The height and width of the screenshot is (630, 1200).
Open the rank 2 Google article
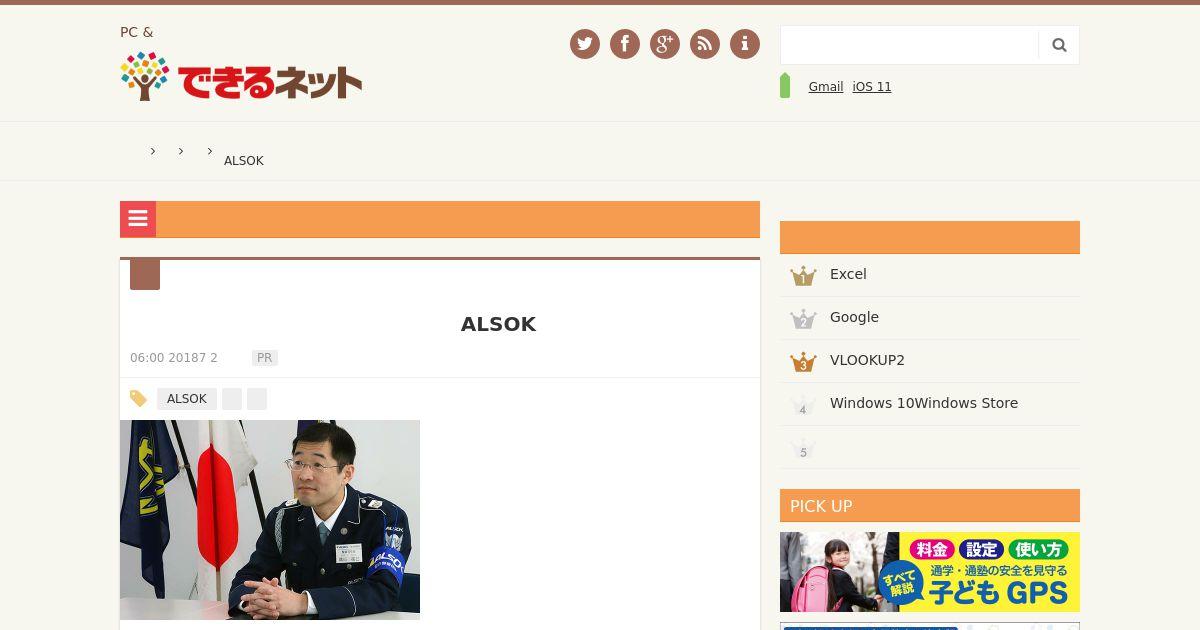[930, 318]
